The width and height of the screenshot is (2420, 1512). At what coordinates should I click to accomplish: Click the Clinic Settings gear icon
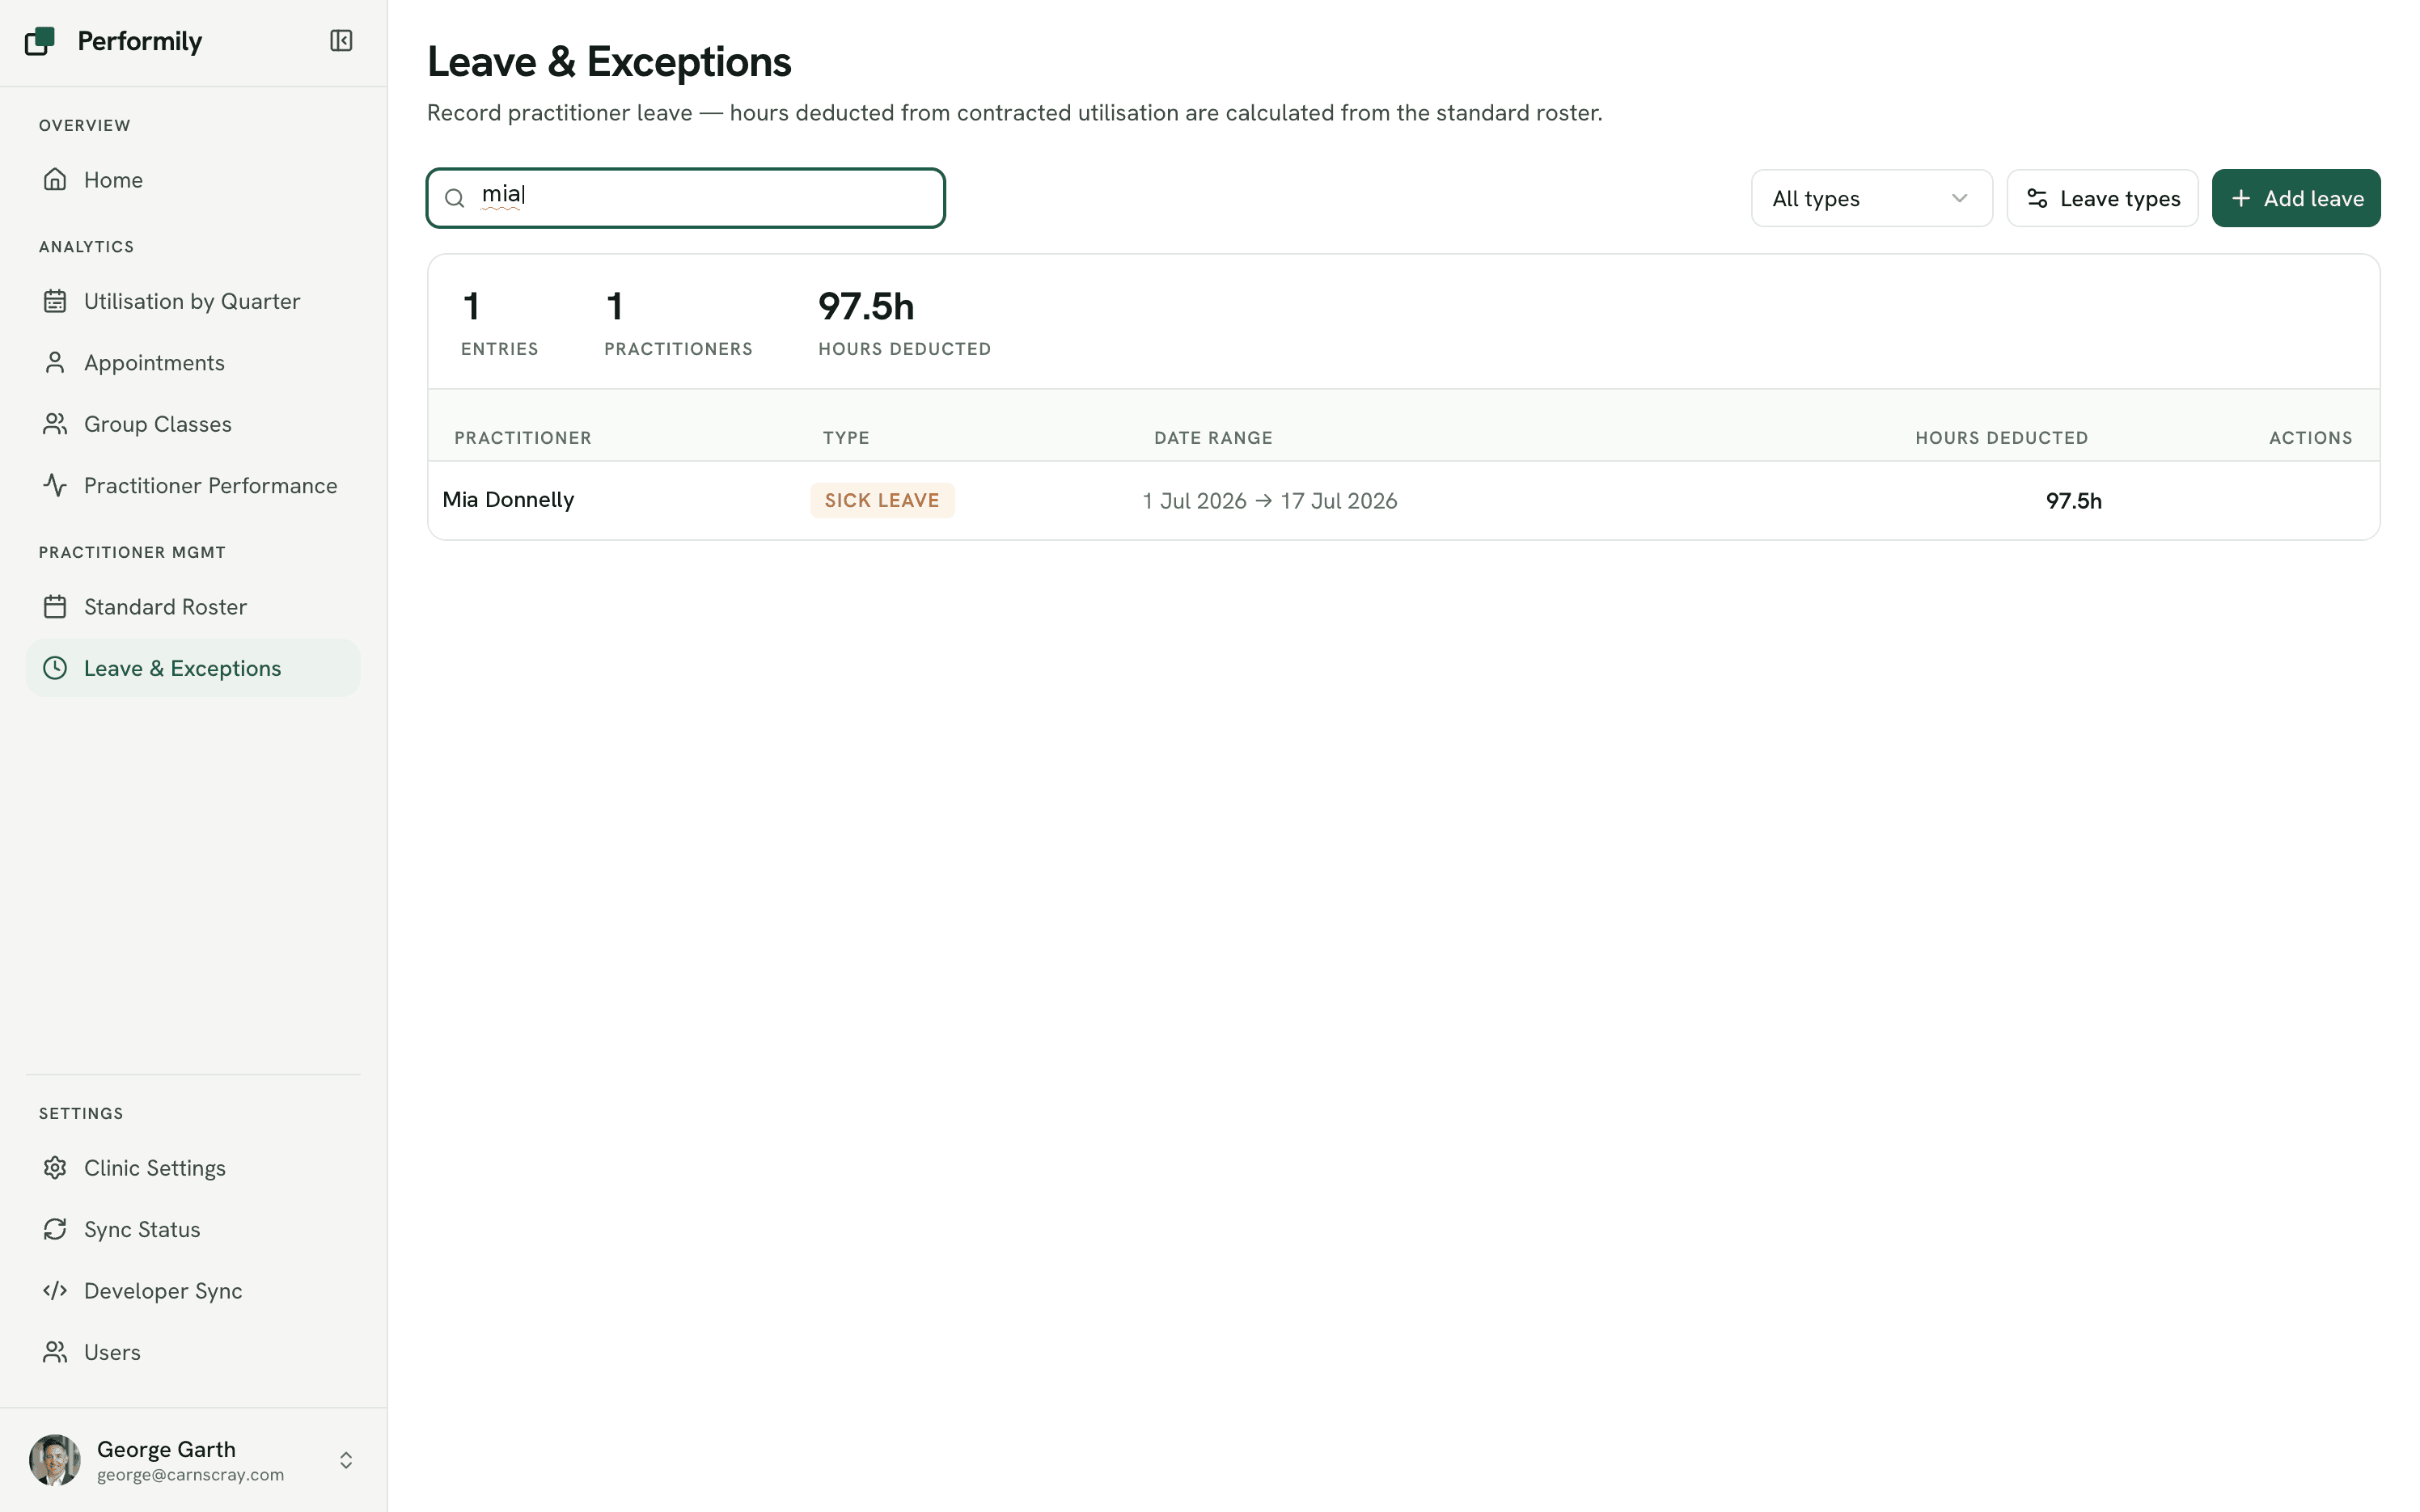pyautogui.click(x=55, y=1168)
